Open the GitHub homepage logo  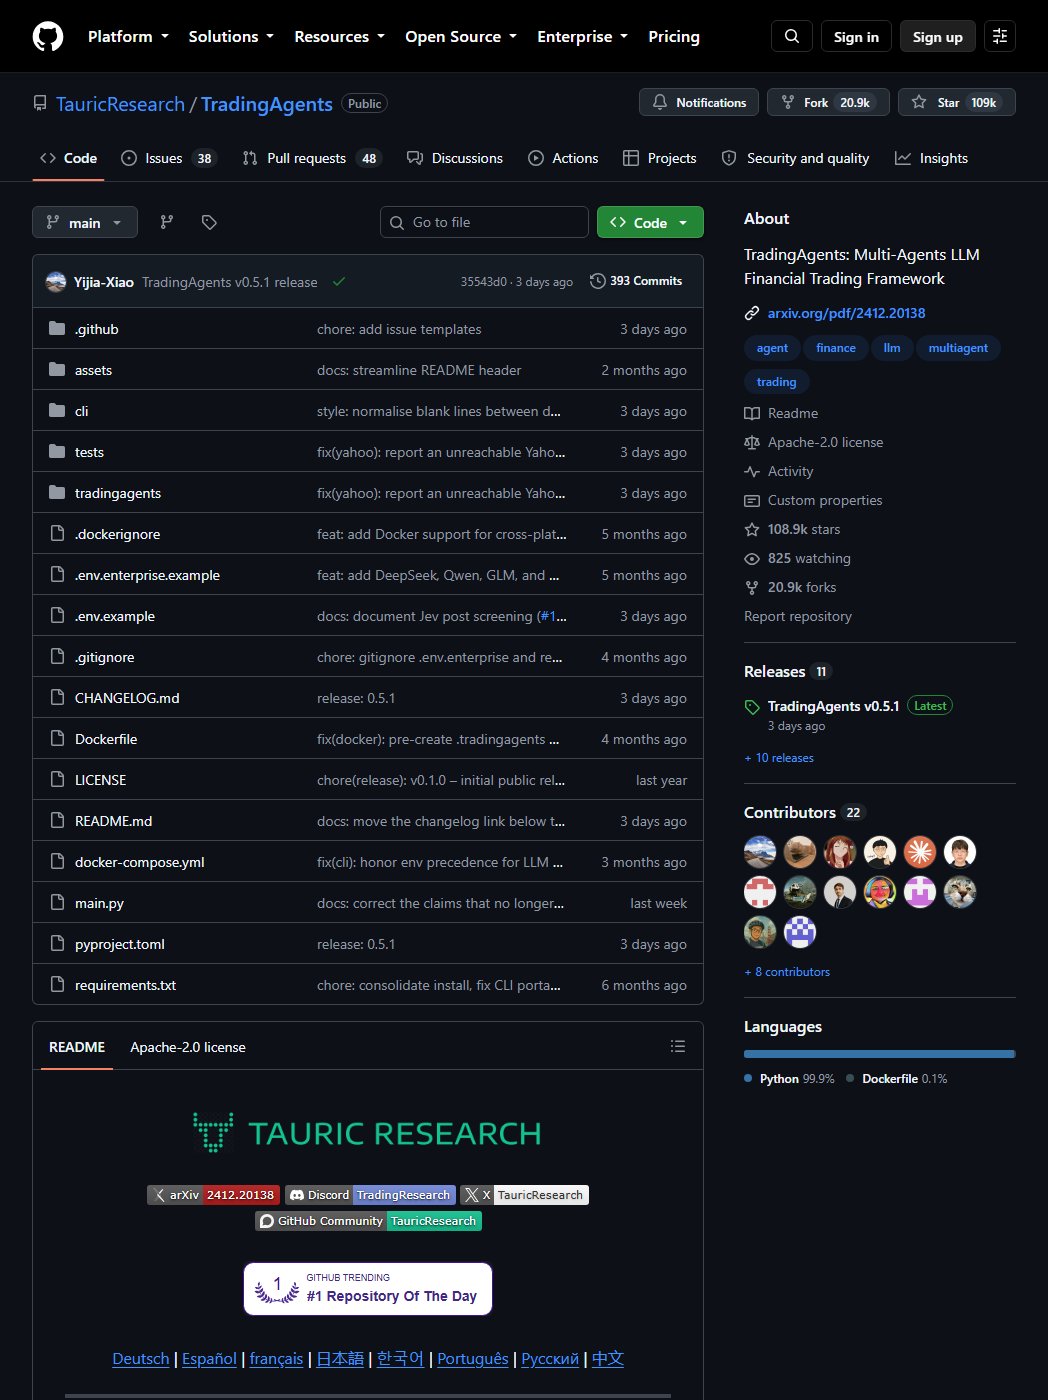(48, 36)
